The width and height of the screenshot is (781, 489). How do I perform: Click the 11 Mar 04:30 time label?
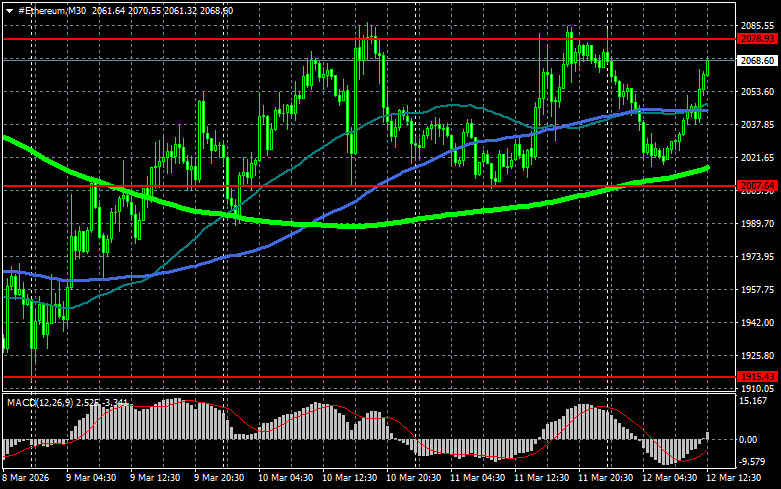(478, 478)
